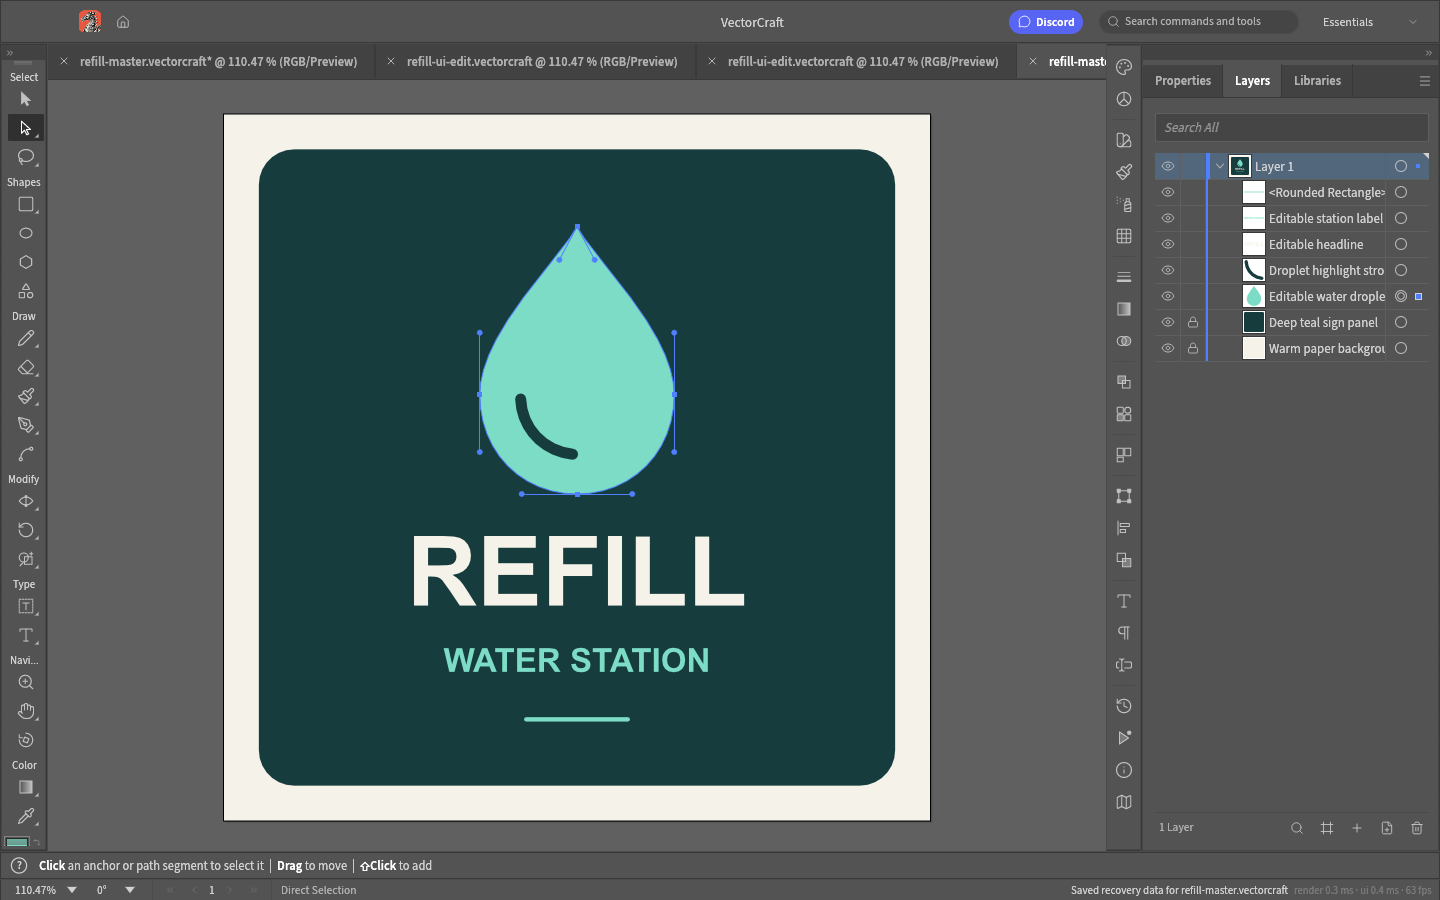Select the Zoom tool
Screen dimensions: 1440x900
(x=26, y=683)
